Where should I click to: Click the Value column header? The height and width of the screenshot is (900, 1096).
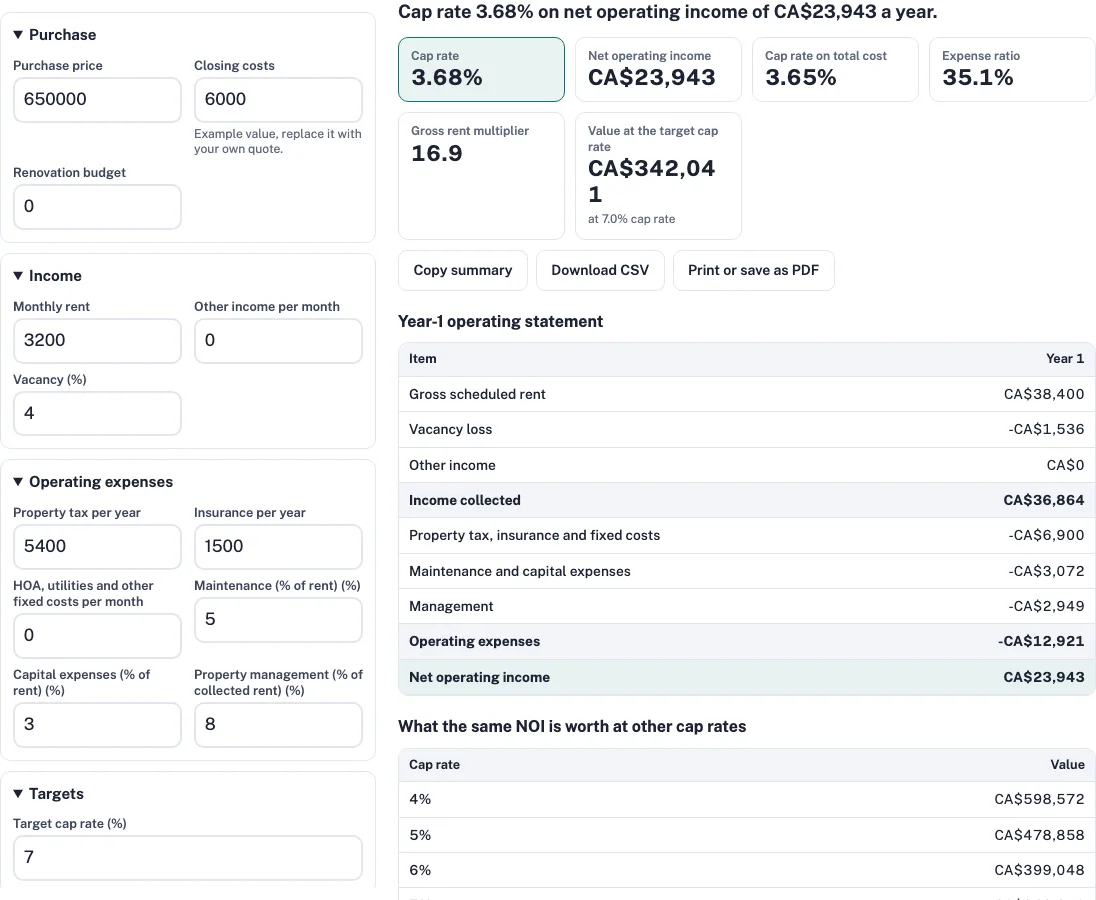1067,764
